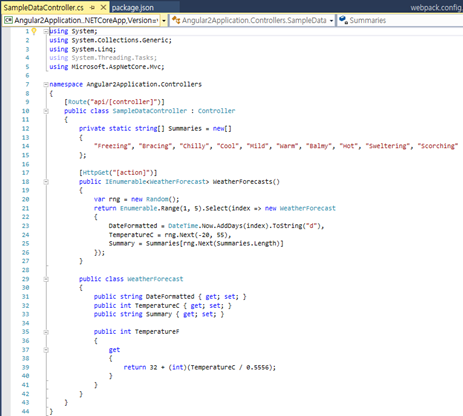
Task: Click the "Sweltering" string literal
Action: tap(388, 146)
